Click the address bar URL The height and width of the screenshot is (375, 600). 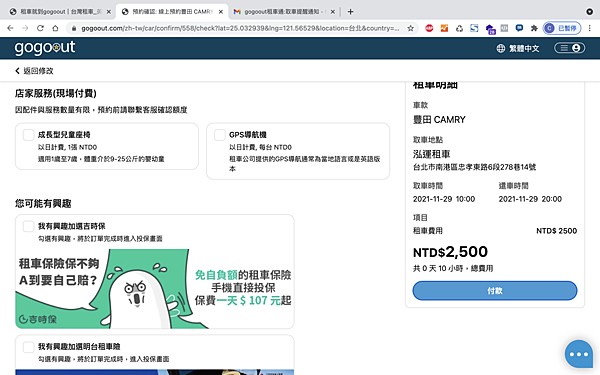pyautogui.click(x=240, y=28)
